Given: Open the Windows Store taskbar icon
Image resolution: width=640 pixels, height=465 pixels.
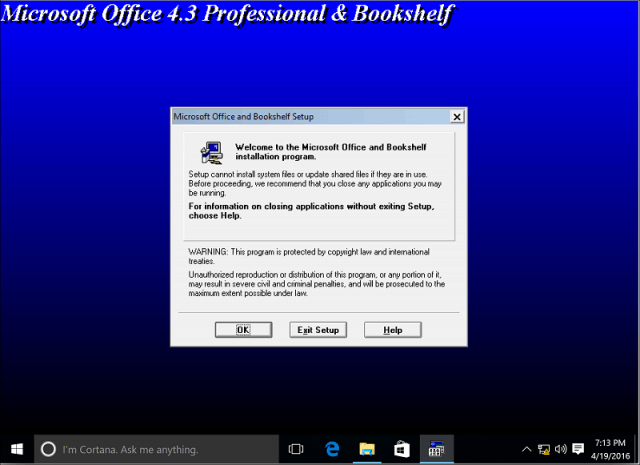Looking at the screenshot, I should tap(402, 449).
